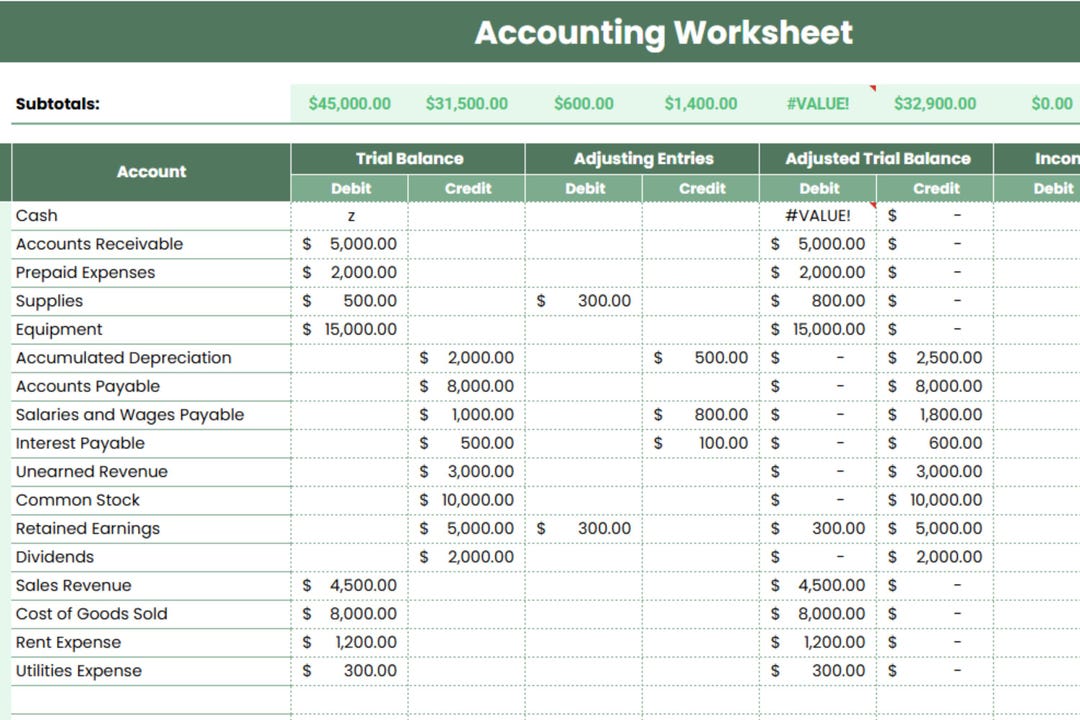Select the $45,000.00 subtotal cell
This screenshot has width=1080, height=720.
(349, 103)
